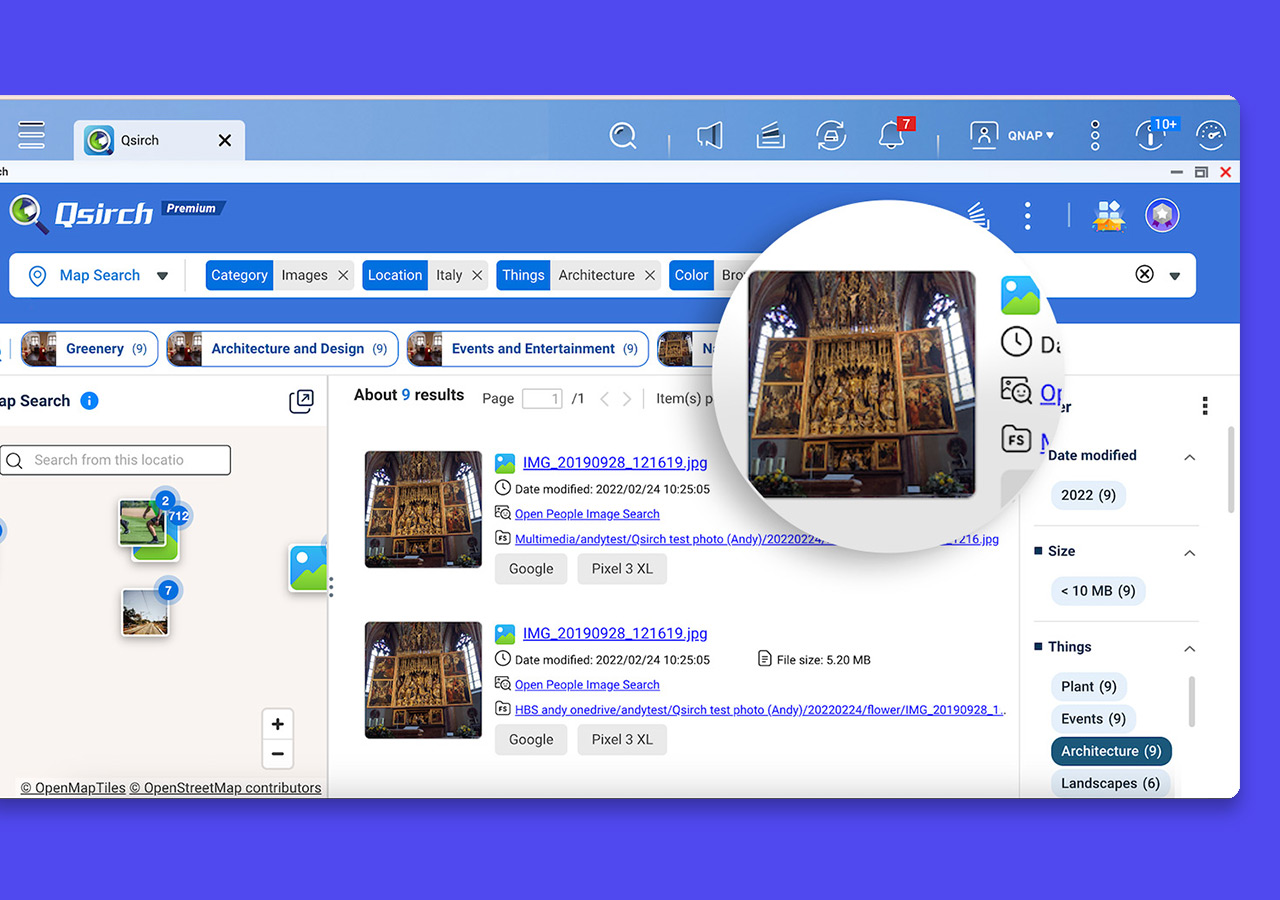Click the Map Search info icon

click(x=89, y=401)
